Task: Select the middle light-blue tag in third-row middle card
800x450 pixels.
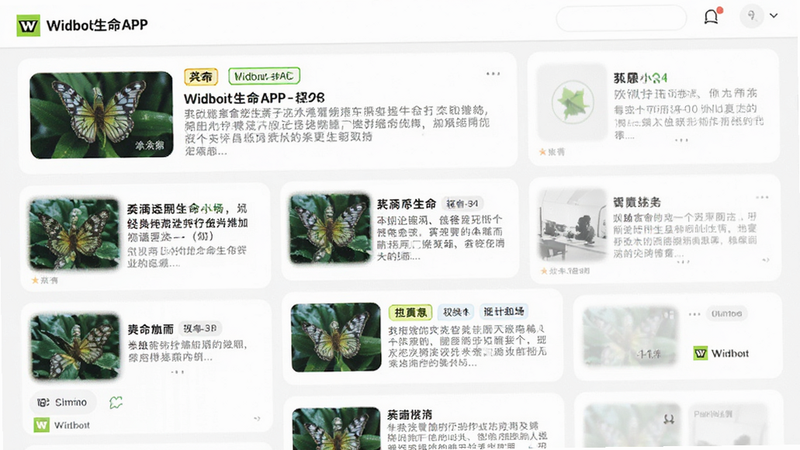Action: click(x=456, y=311)
